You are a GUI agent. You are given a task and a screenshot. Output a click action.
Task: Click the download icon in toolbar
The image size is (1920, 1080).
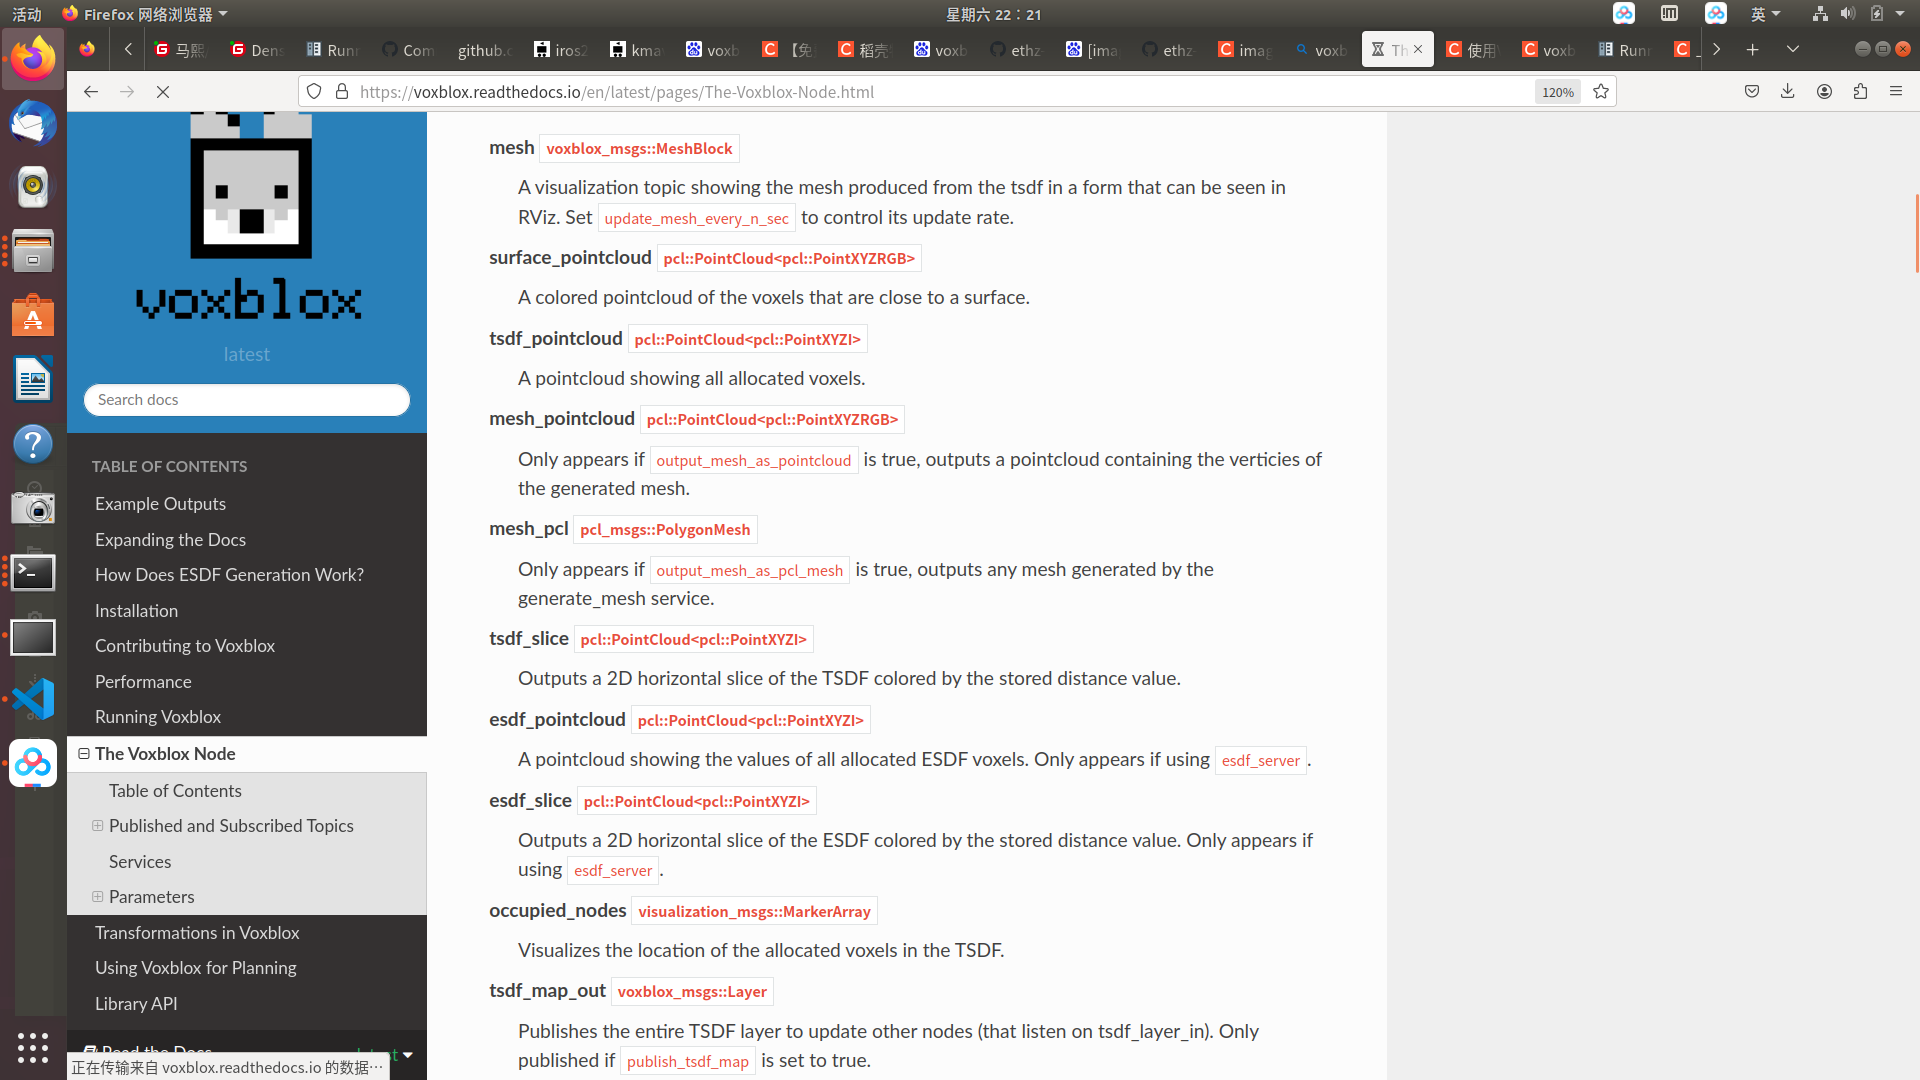[1788, 91]
